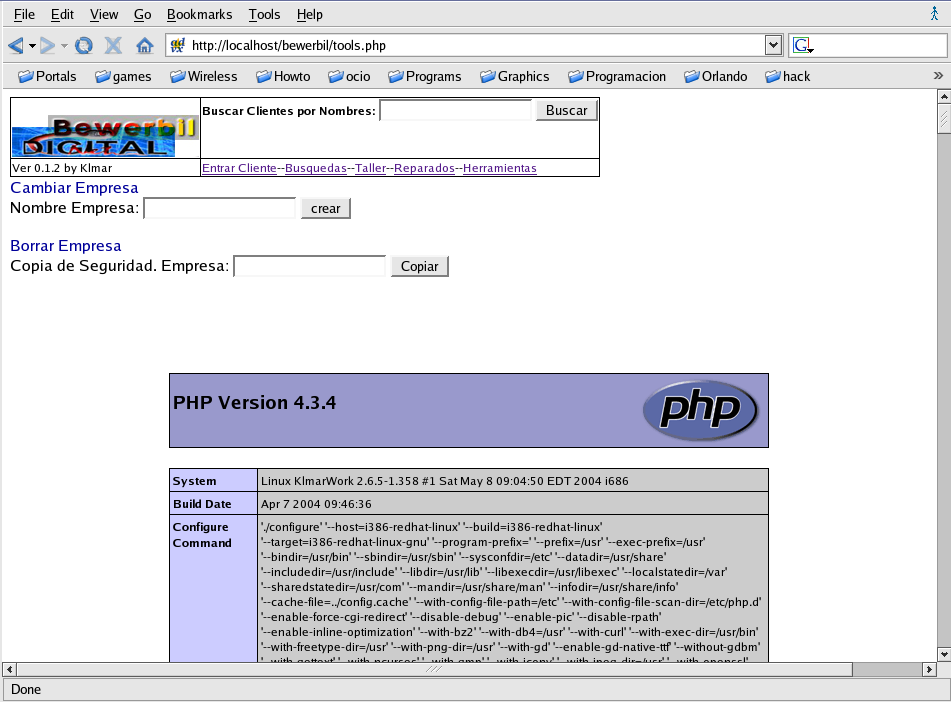Follow the Herramientas link

500,168
